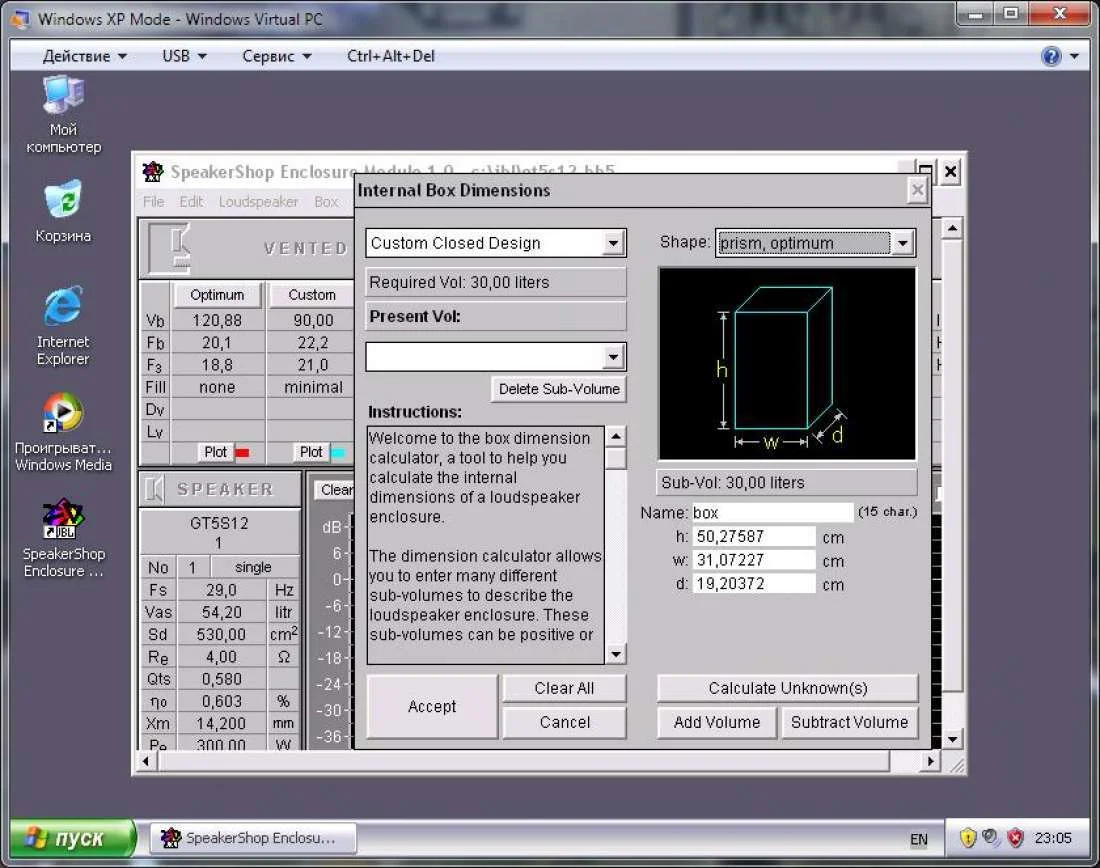Viewport: 1100px width, 868px height.
Task: Click the Subtract Volume button
Action: tap(849, 722)
